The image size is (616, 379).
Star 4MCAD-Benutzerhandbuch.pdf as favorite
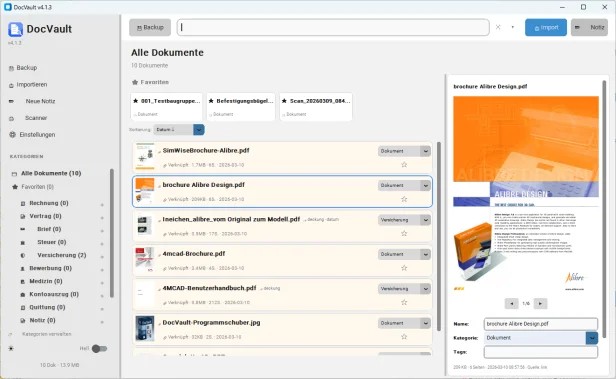click(404, 302)
